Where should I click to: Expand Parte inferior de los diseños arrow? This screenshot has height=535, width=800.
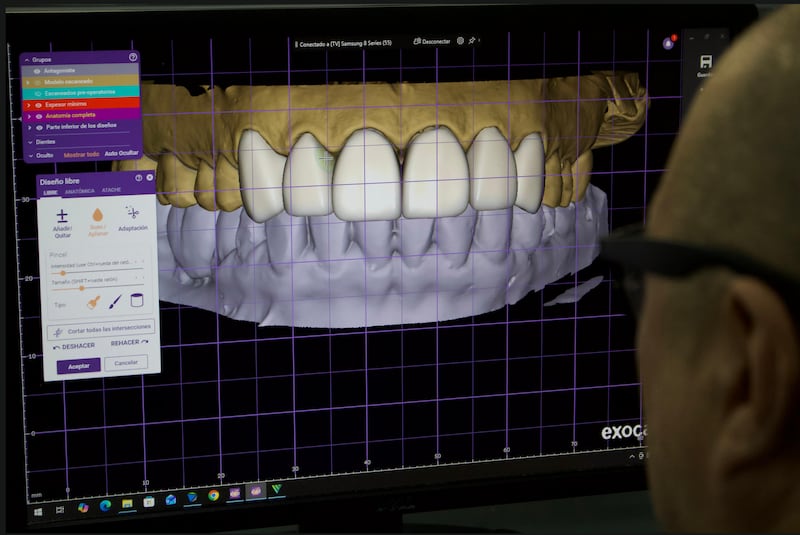point(30,128)
